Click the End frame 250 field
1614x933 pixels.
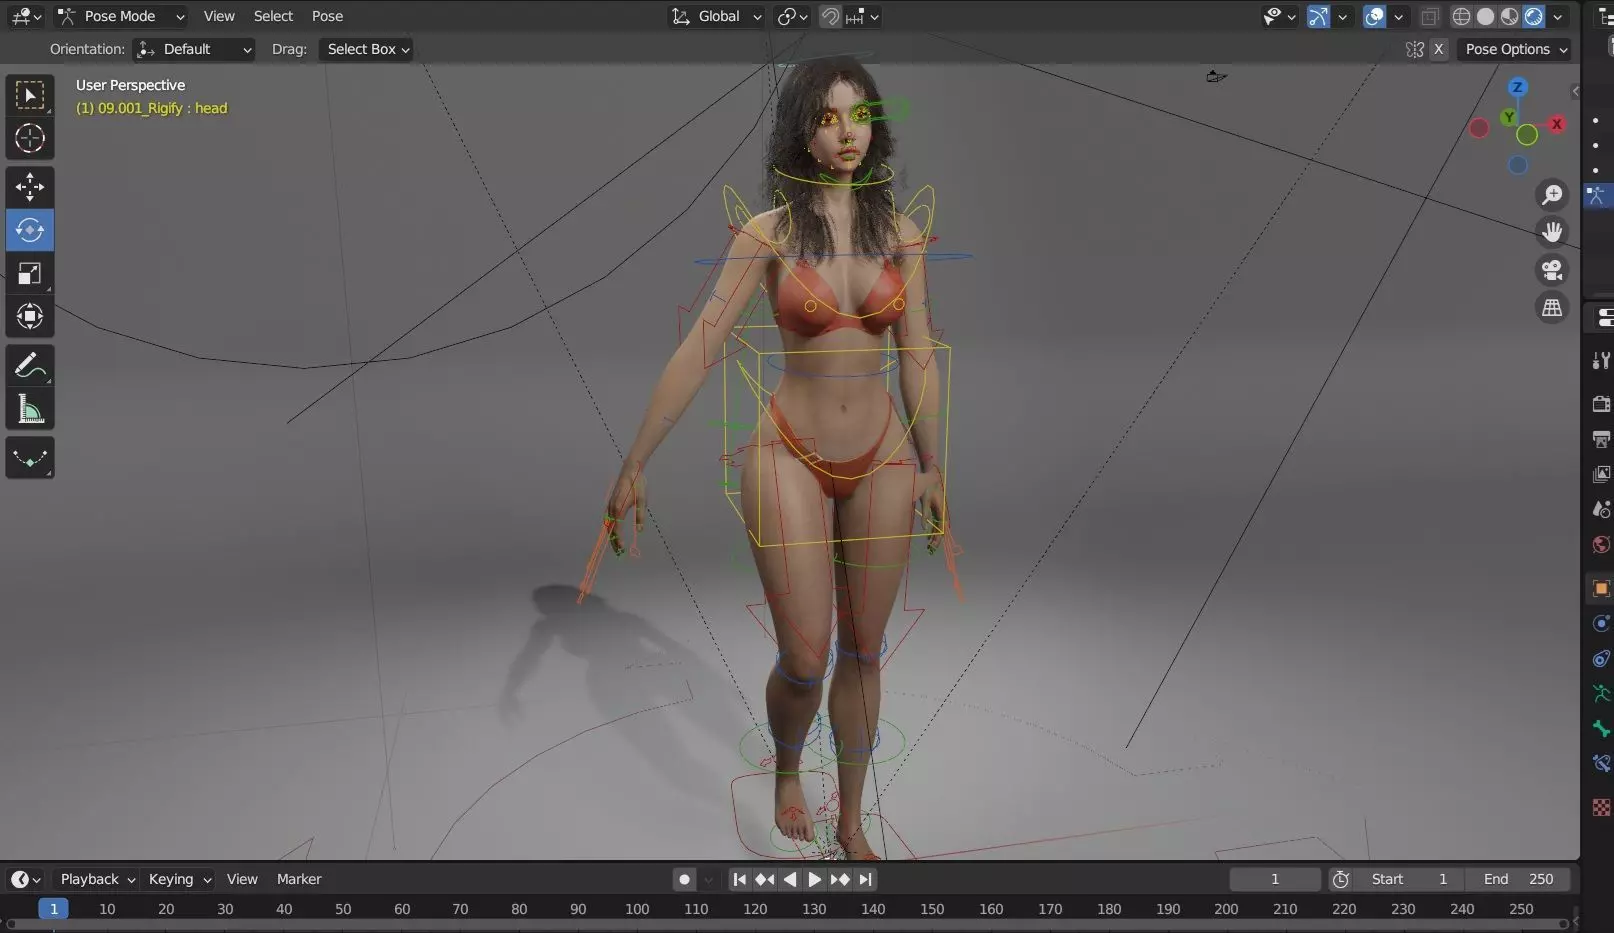pos(1518,879)
